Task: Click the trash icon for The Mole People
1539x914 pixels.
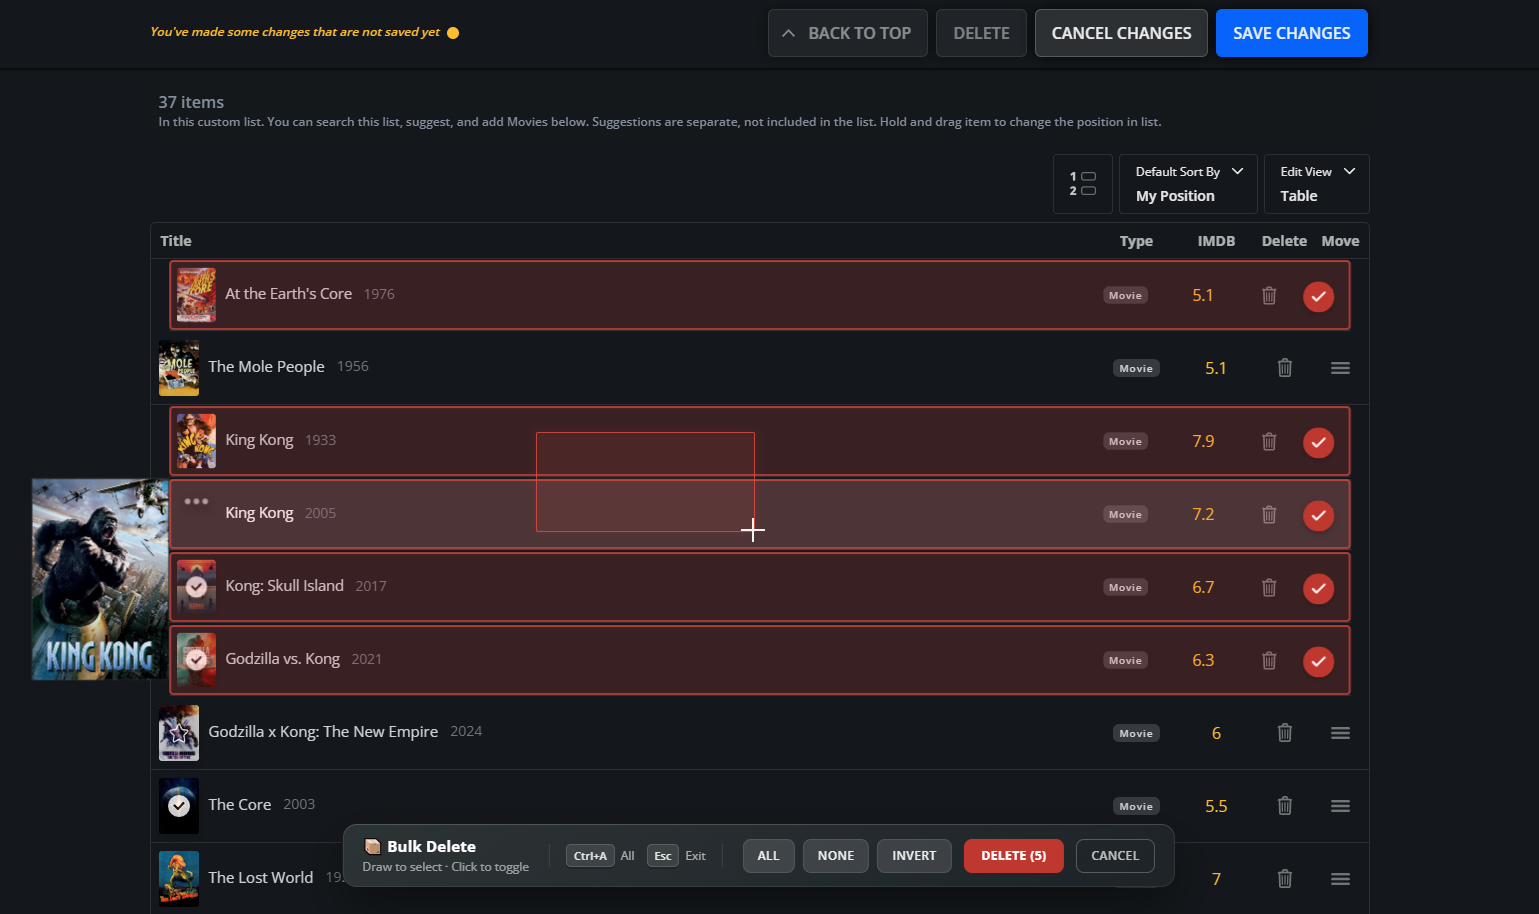Action: coord(1285,368)
